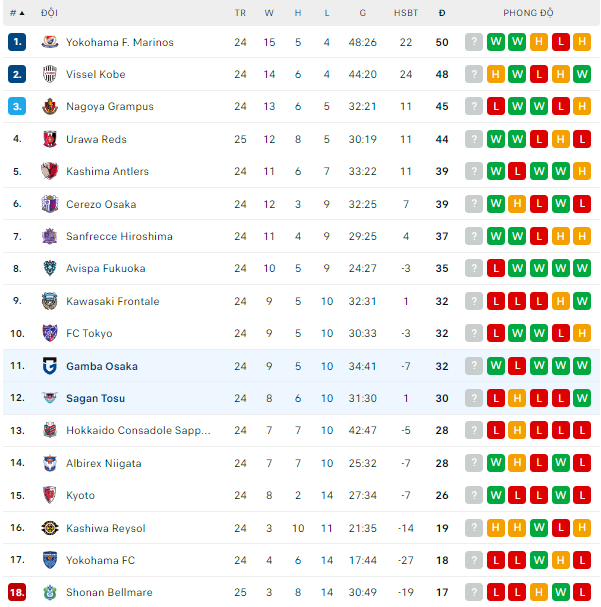The image size is (601, 607).
Task: Open the Cerezo Osaka team link
Action: pos(101,204)
